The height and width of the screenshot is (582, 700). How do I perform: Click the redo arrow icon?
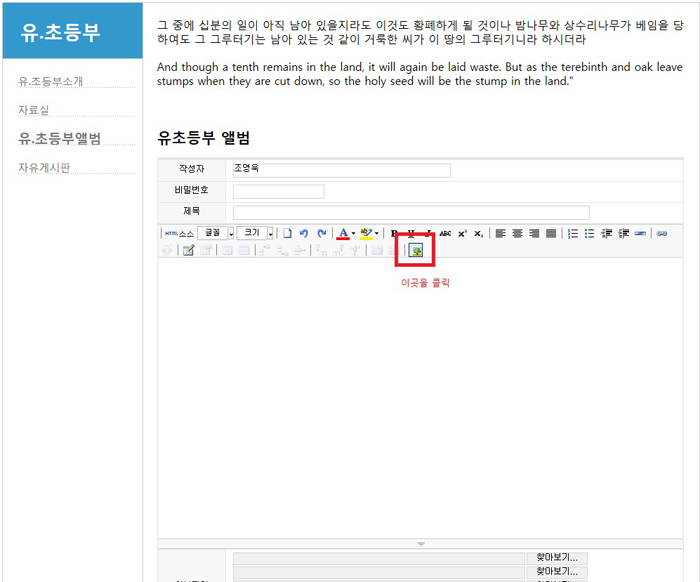point(321,233)
